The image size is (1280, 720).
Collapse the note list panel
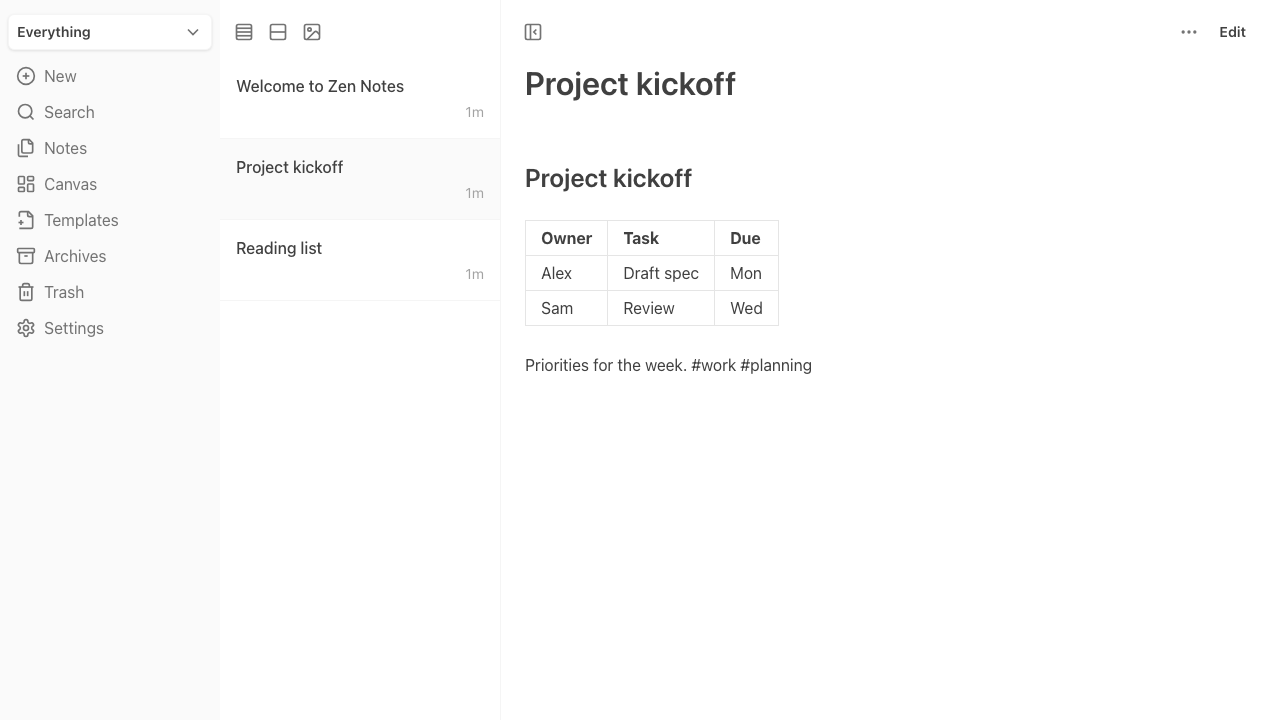click(533, 32)
